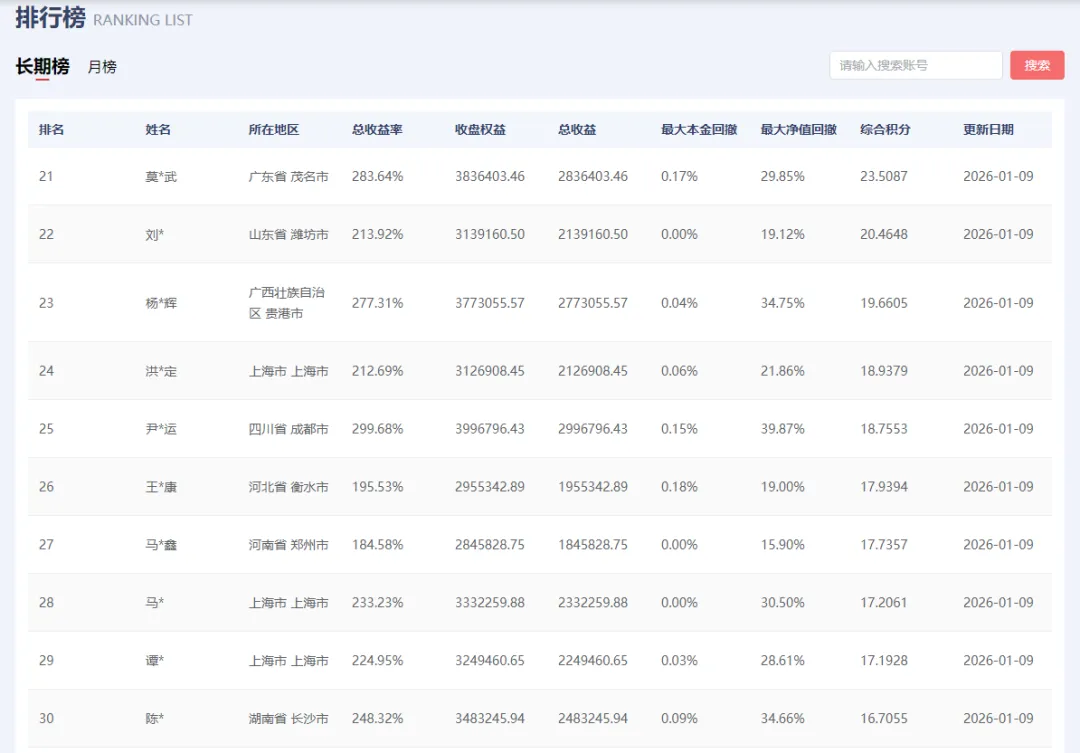Click the 总收益率 column header
Image resolution: width=1080 pixels, height=753 pixels.
tap(377, 130)
